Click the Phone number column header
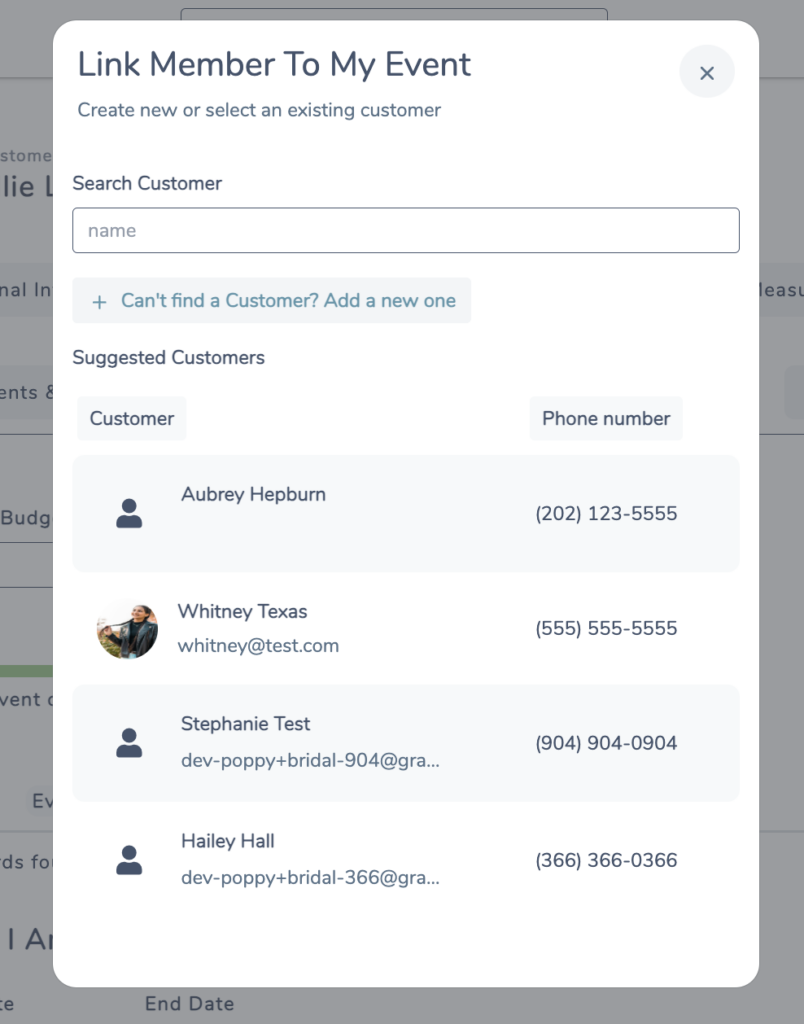The width and height of the screenshot is (804, 1024). (606, 418)
